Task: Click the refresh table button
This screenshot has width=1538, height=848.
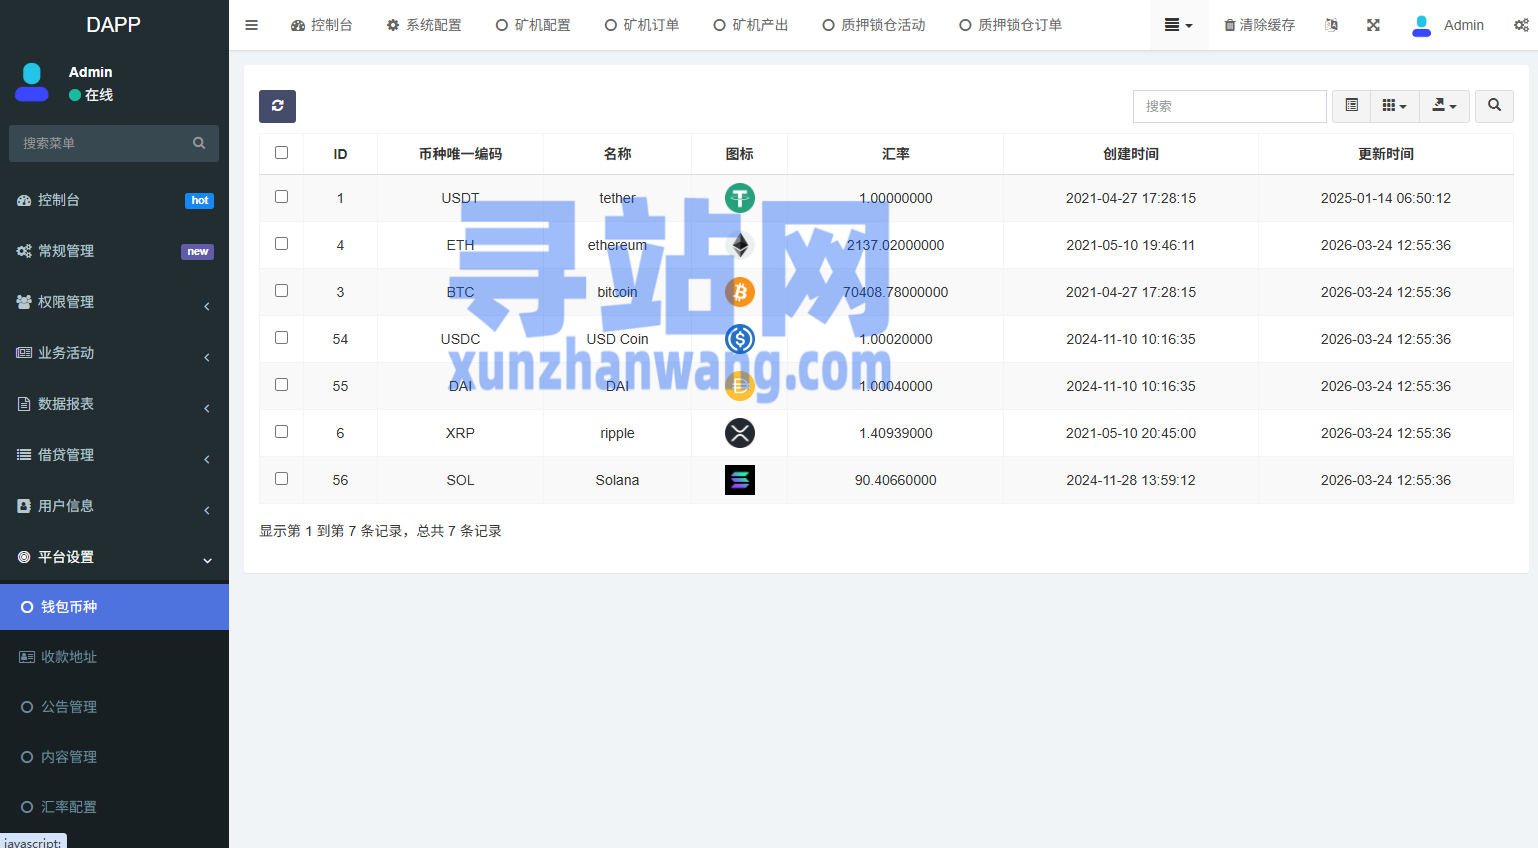Action: [x=277, y=106]
